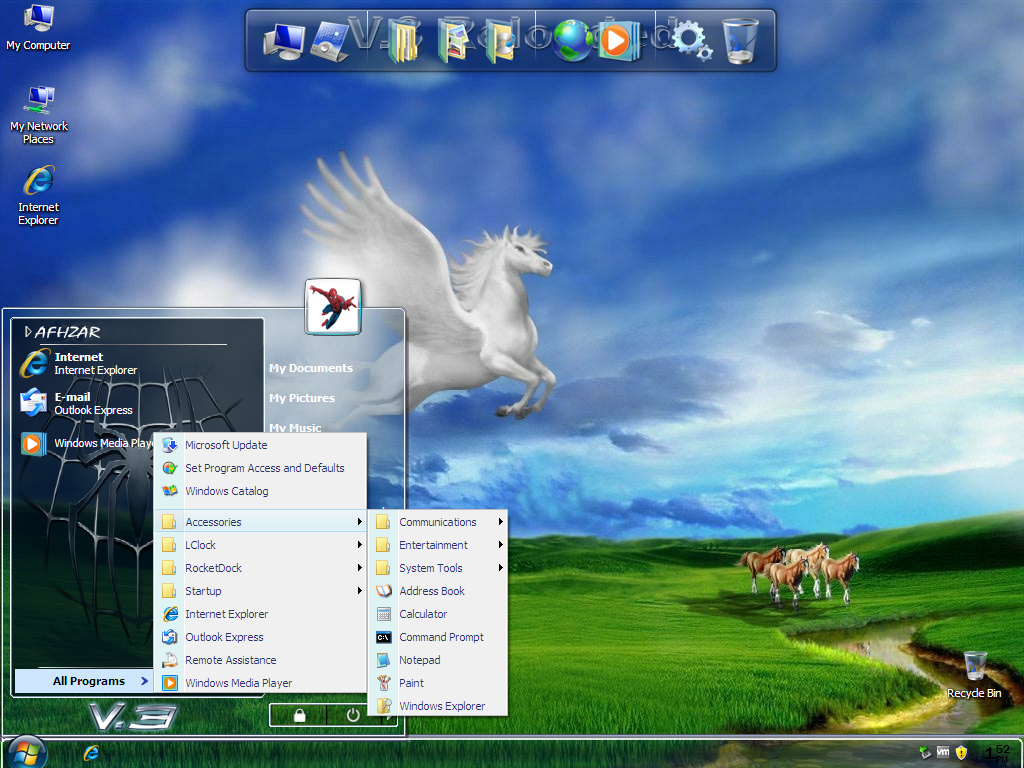Launch Windows Media Player from recent programs
Image resolution: width=1024 pixels, height=768 pixels.
pyautogui.click(x=86, y=443)
